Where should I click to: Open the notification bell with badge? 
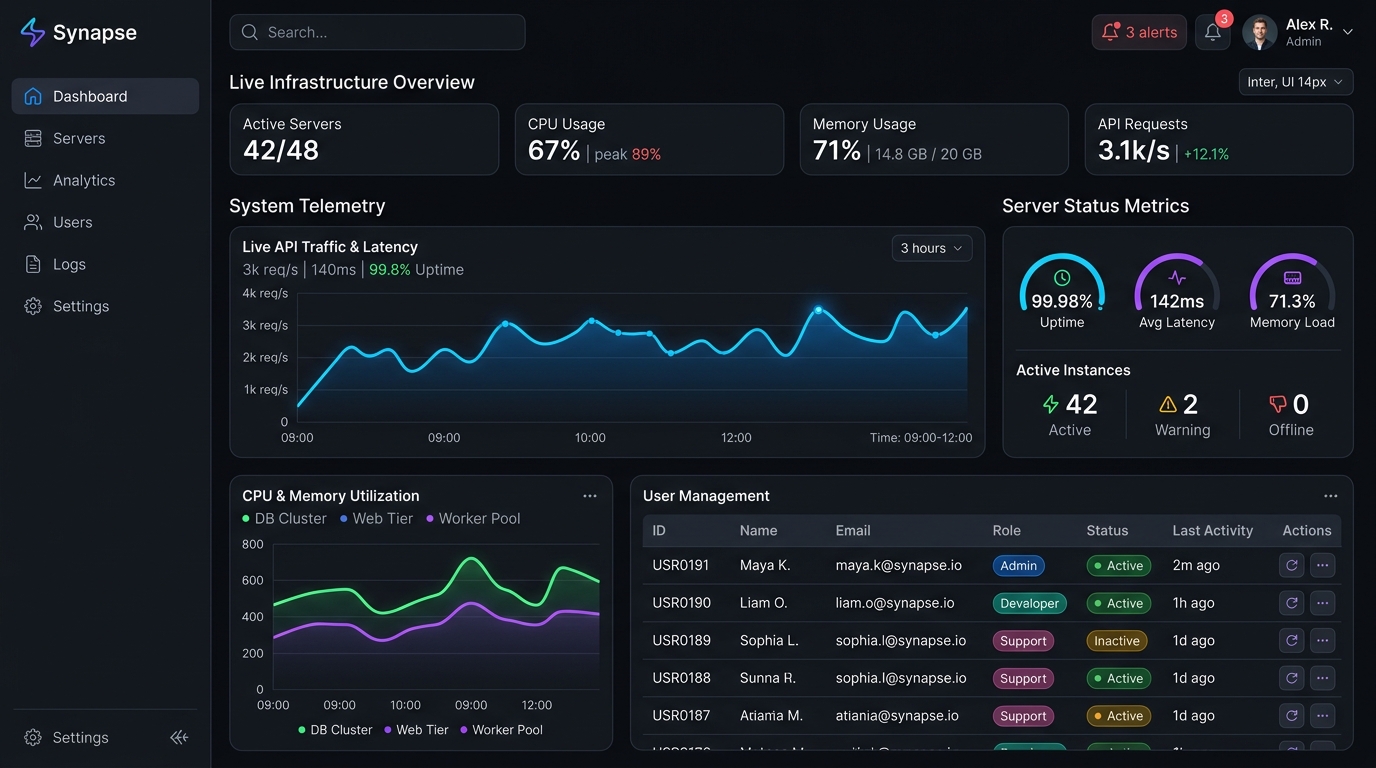click(1213, 32)
